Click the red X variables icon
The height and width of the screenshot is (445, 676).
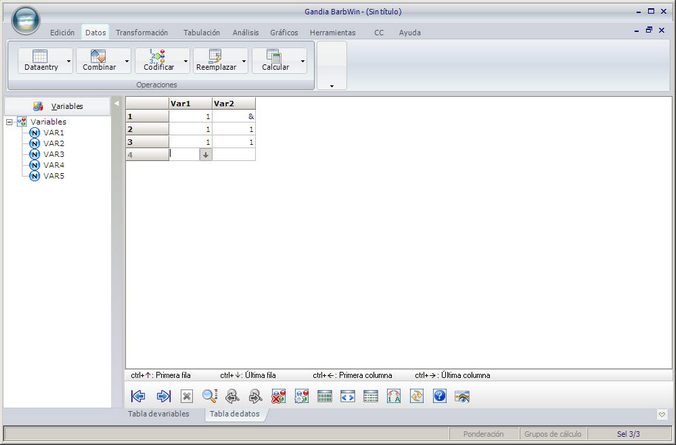click(x=279, y=396)
